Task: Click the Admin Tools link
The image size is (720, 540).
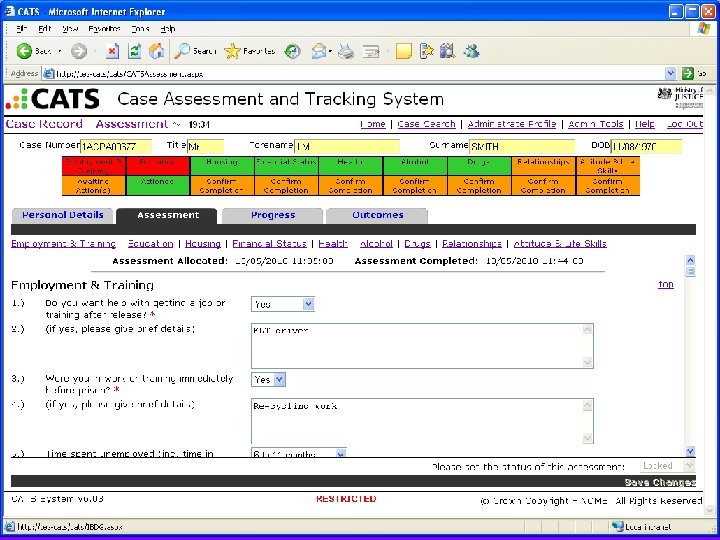Action: [x=596, y=124]
